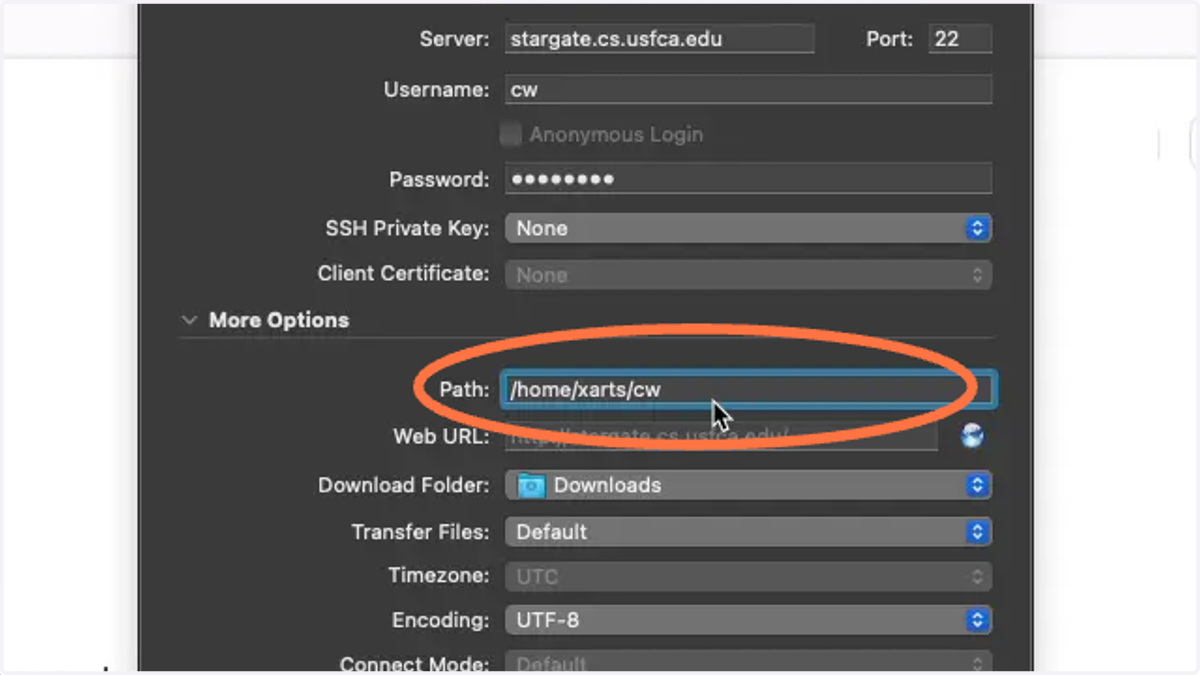Open the Connect Mode dropdown

point(748,663)
